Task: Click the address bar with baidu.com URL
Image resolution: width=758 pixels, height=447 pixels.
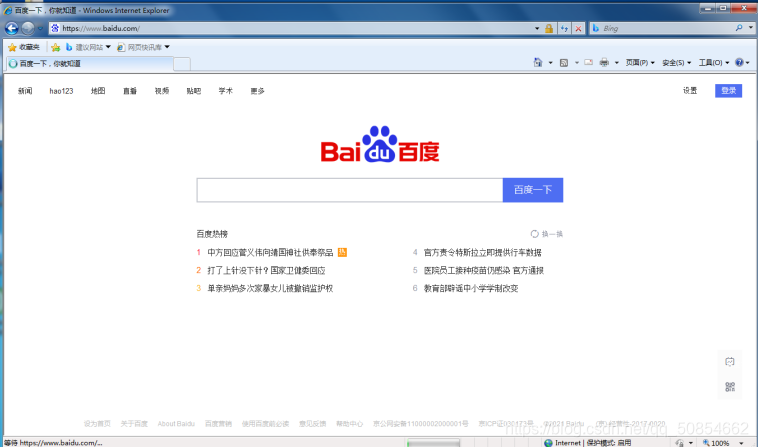Action: point(290,29)
